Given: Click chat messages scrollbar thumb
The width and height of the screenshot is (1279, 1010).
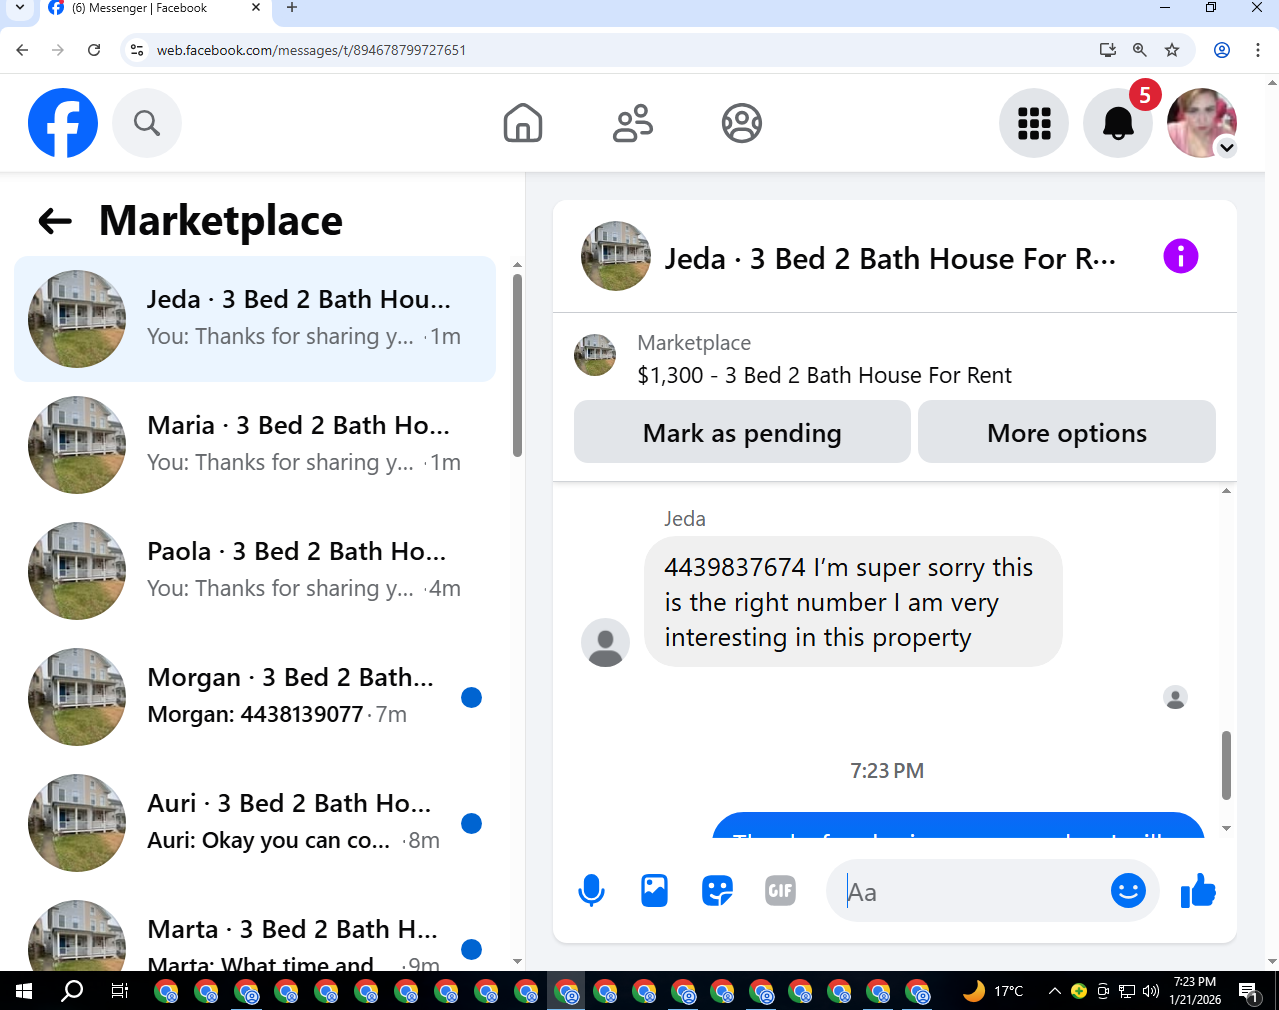Looking at the screenshot, I should click(x=1226, y=765).
